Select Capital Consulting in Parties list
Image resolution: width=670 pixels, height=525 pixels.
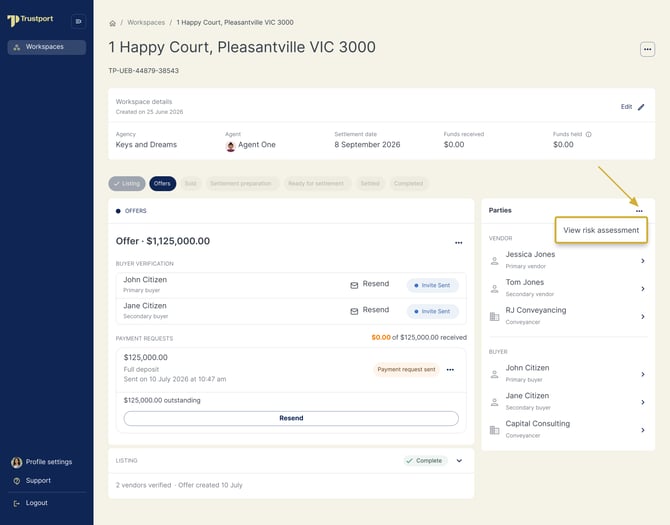(568, 429)
